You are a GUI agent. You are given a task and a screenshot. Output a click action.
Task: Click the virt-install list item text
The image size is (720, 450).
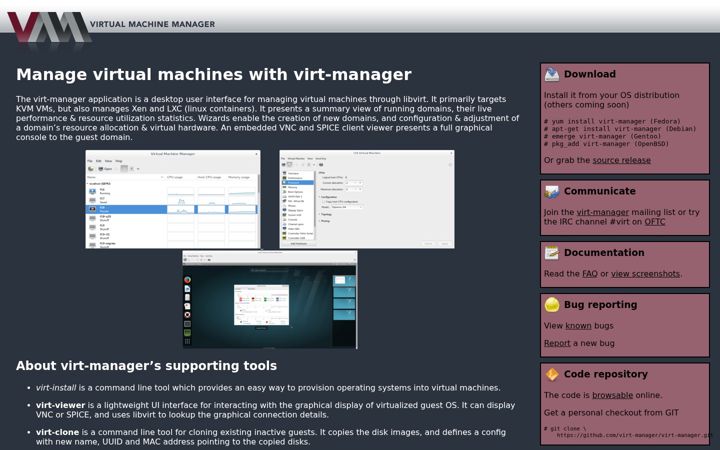[268, 388]
